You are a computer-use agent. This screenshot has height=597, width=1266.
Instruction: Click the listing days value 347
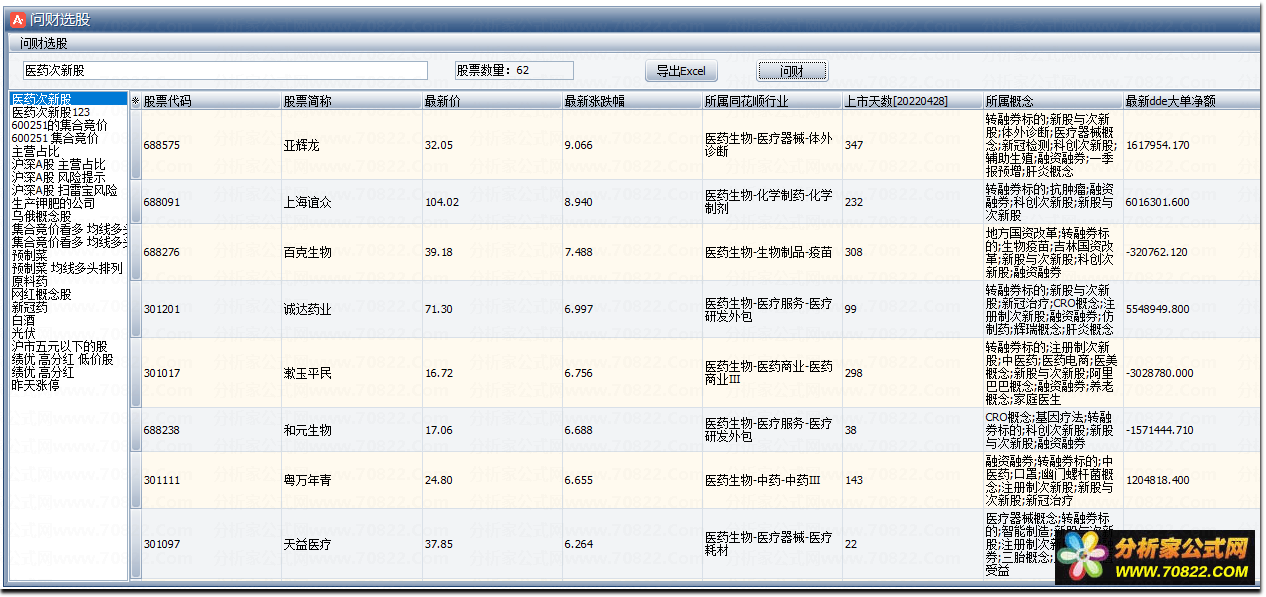tap(853, 145)
